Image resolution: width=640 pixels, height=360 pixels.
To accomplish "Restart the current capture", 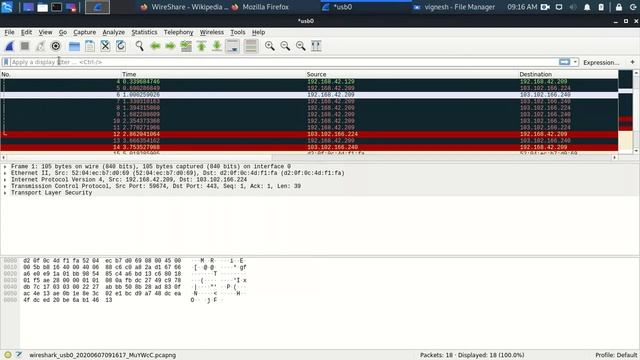I will point(40,46).
